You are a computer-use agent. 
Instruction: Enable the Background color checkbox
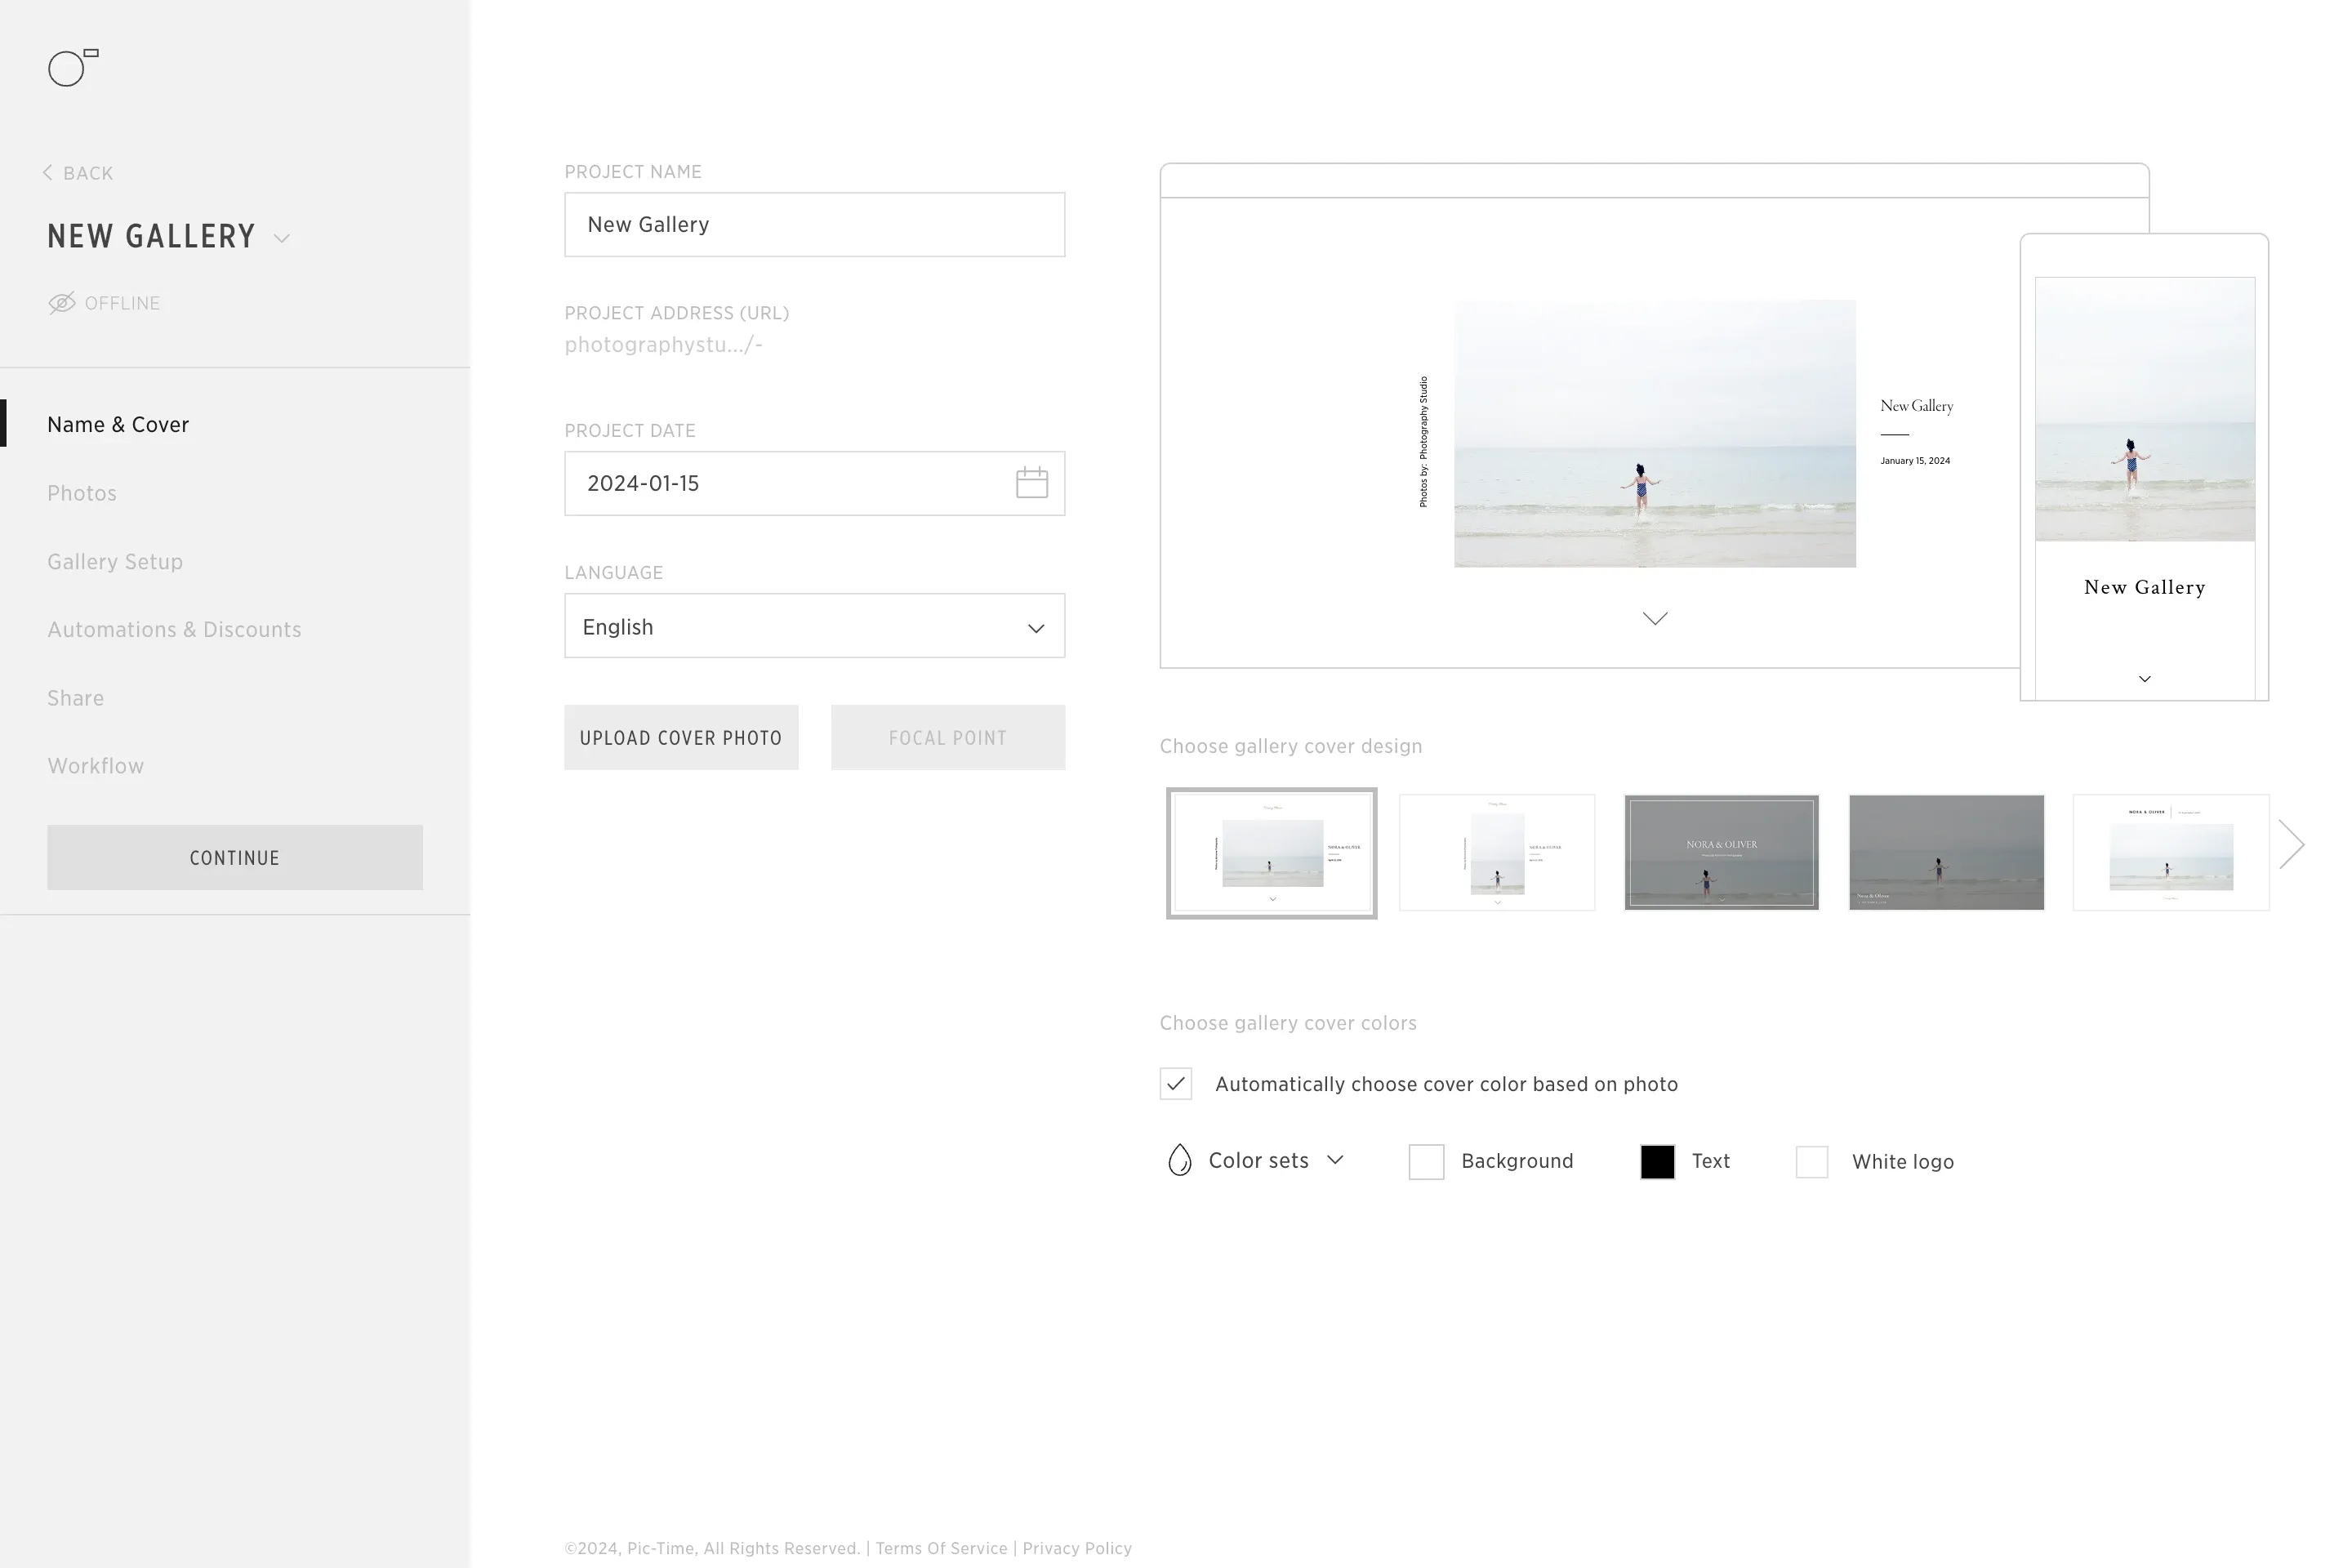click(x=1427, y=1161)
